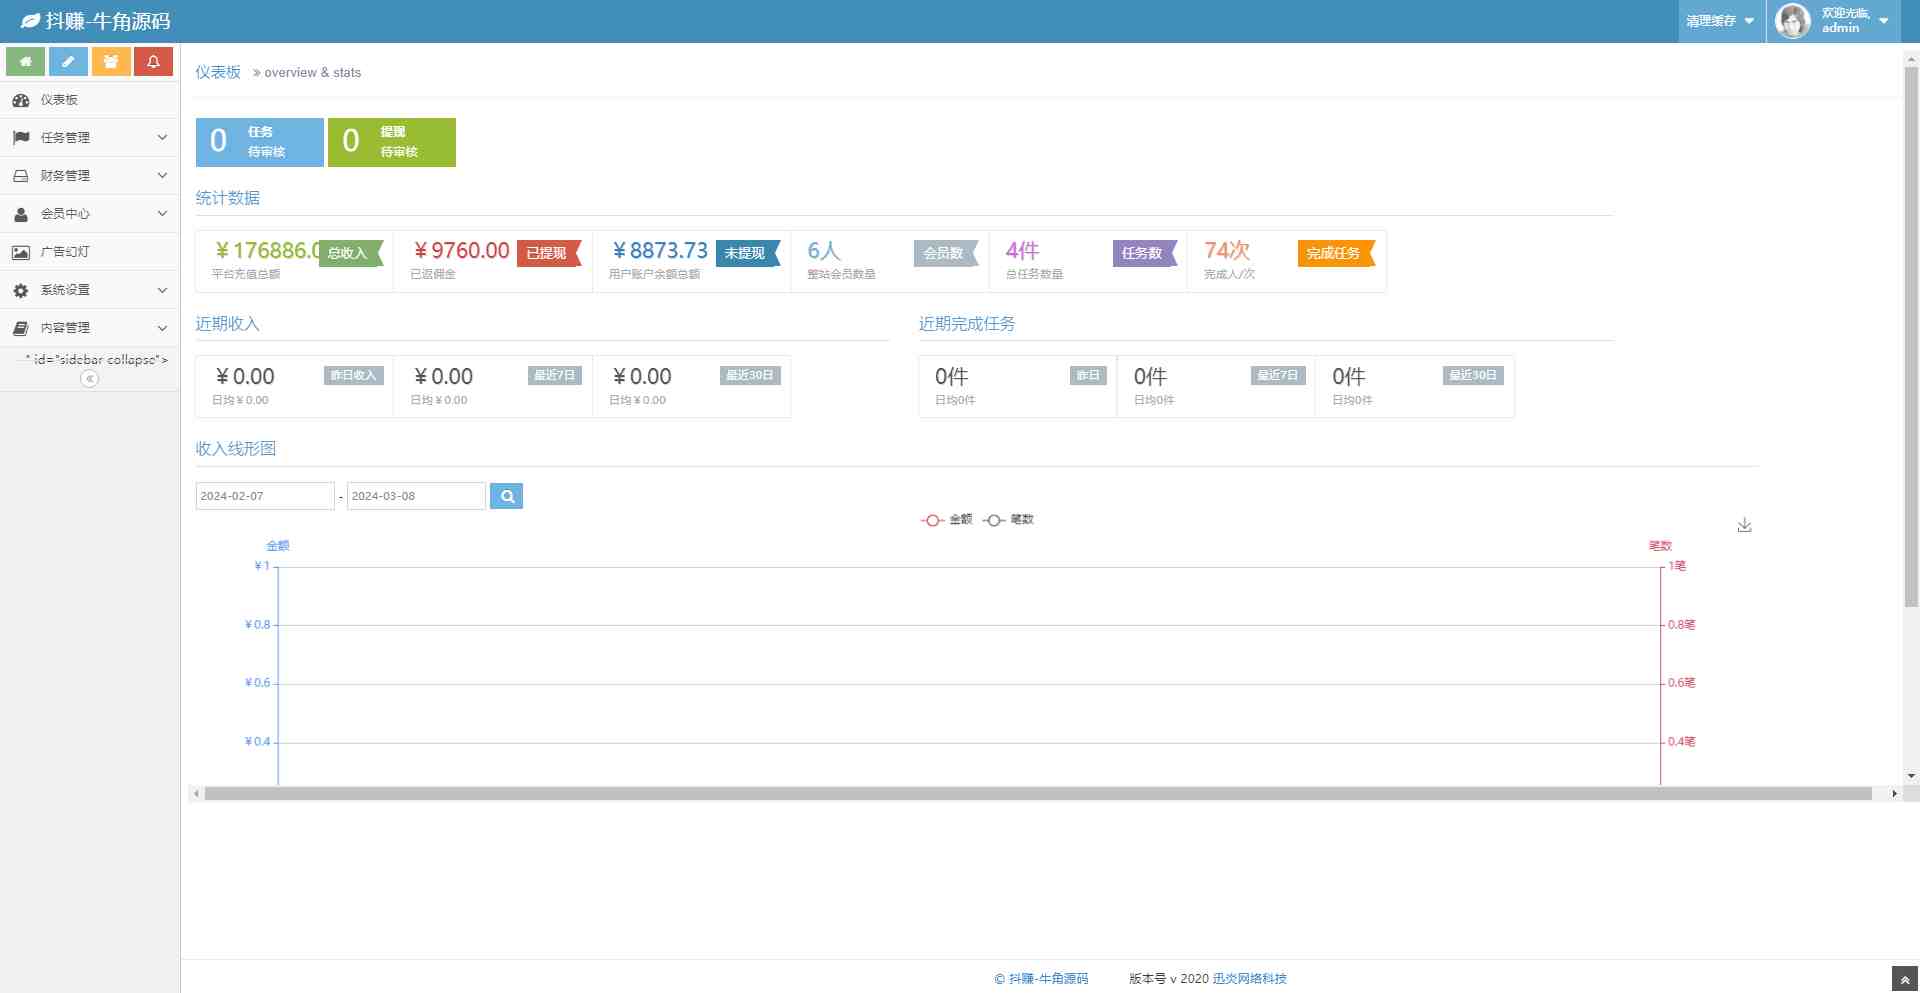Image resolution: width=1920 pixels, height=993 pixels.
Task: Open the 清理缓存 dropdown in header
Action: click(1720, 21)
